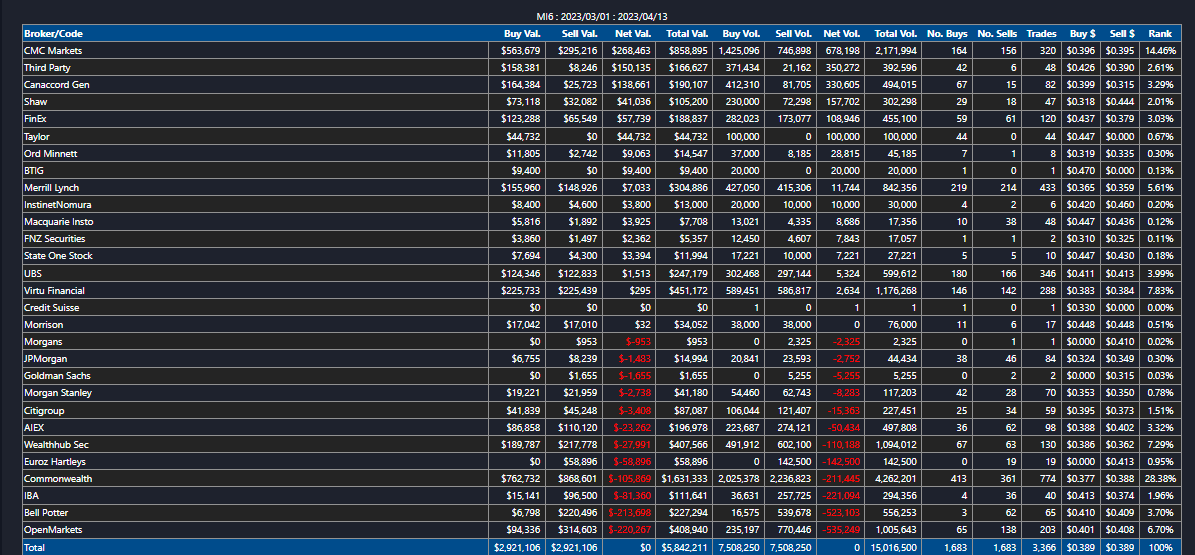The image size is (1195, 555).
Task: Click the Rank column header
Action: click(1160, 34)
